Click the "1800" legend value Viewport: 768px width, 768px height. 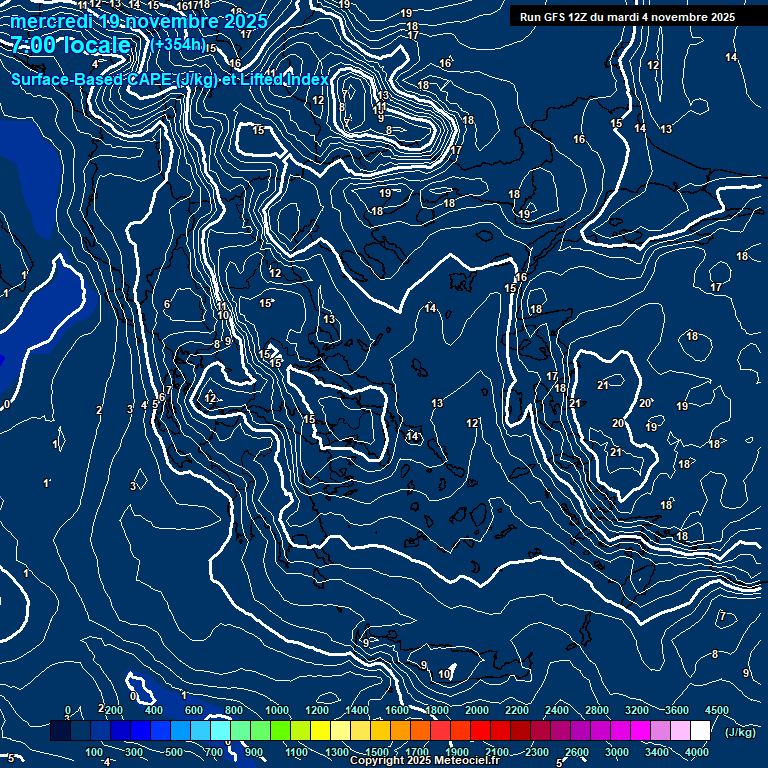tap(437, 710)
